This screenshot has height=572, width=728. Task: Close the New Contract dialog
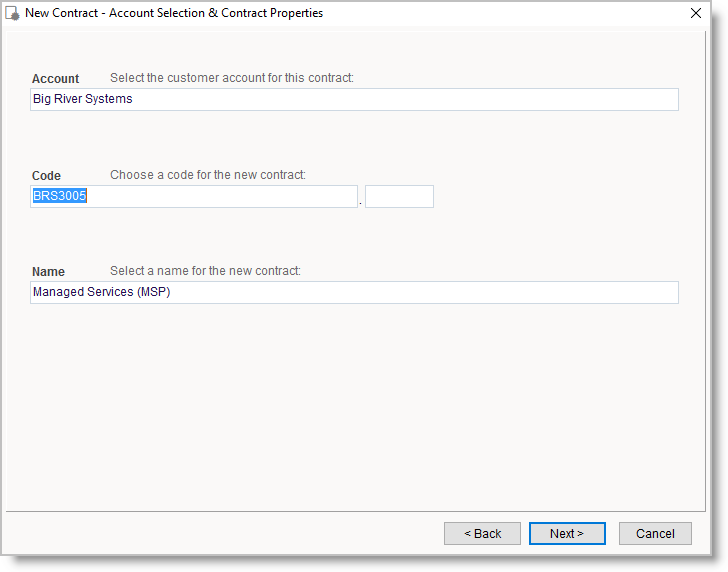click(x=696, y=14)
